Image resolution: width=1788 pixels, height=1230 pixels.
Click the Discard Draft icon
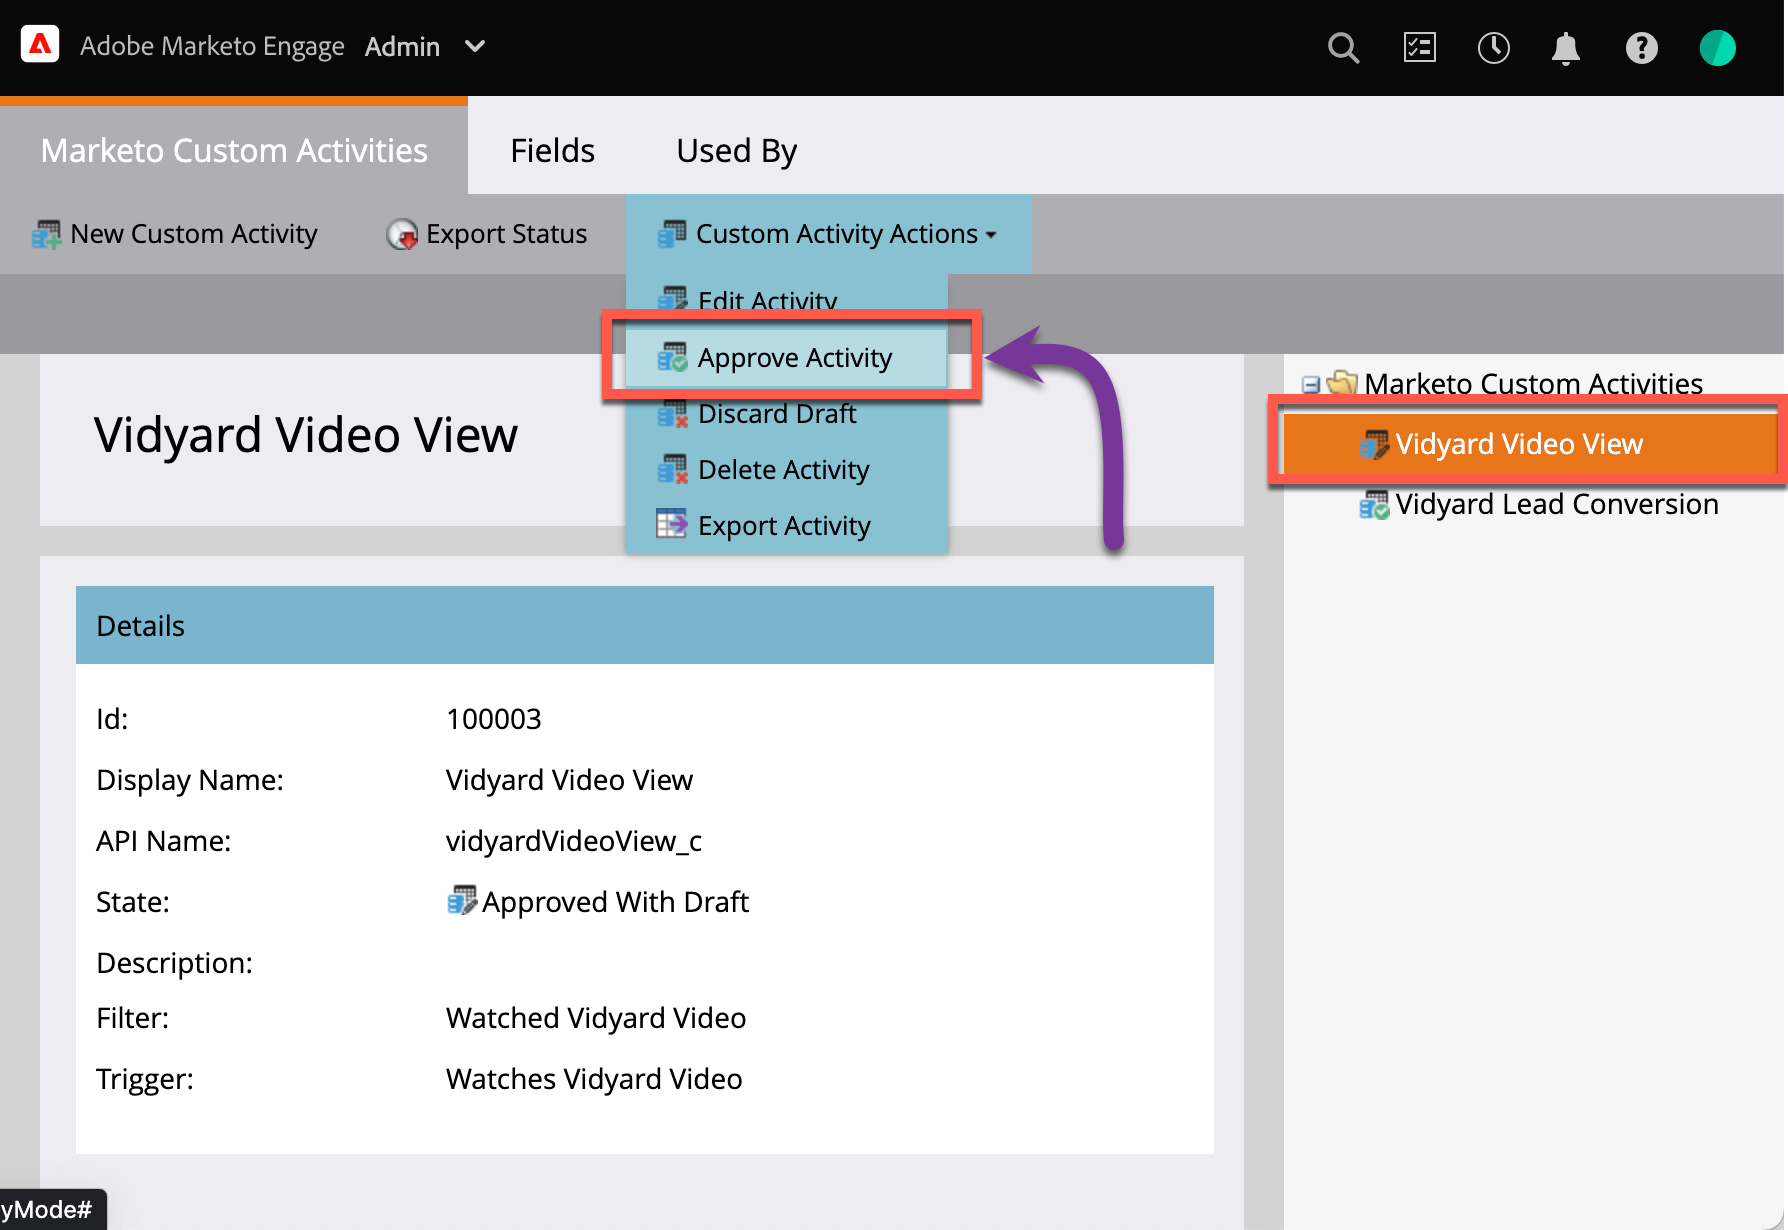pos(672,413)
